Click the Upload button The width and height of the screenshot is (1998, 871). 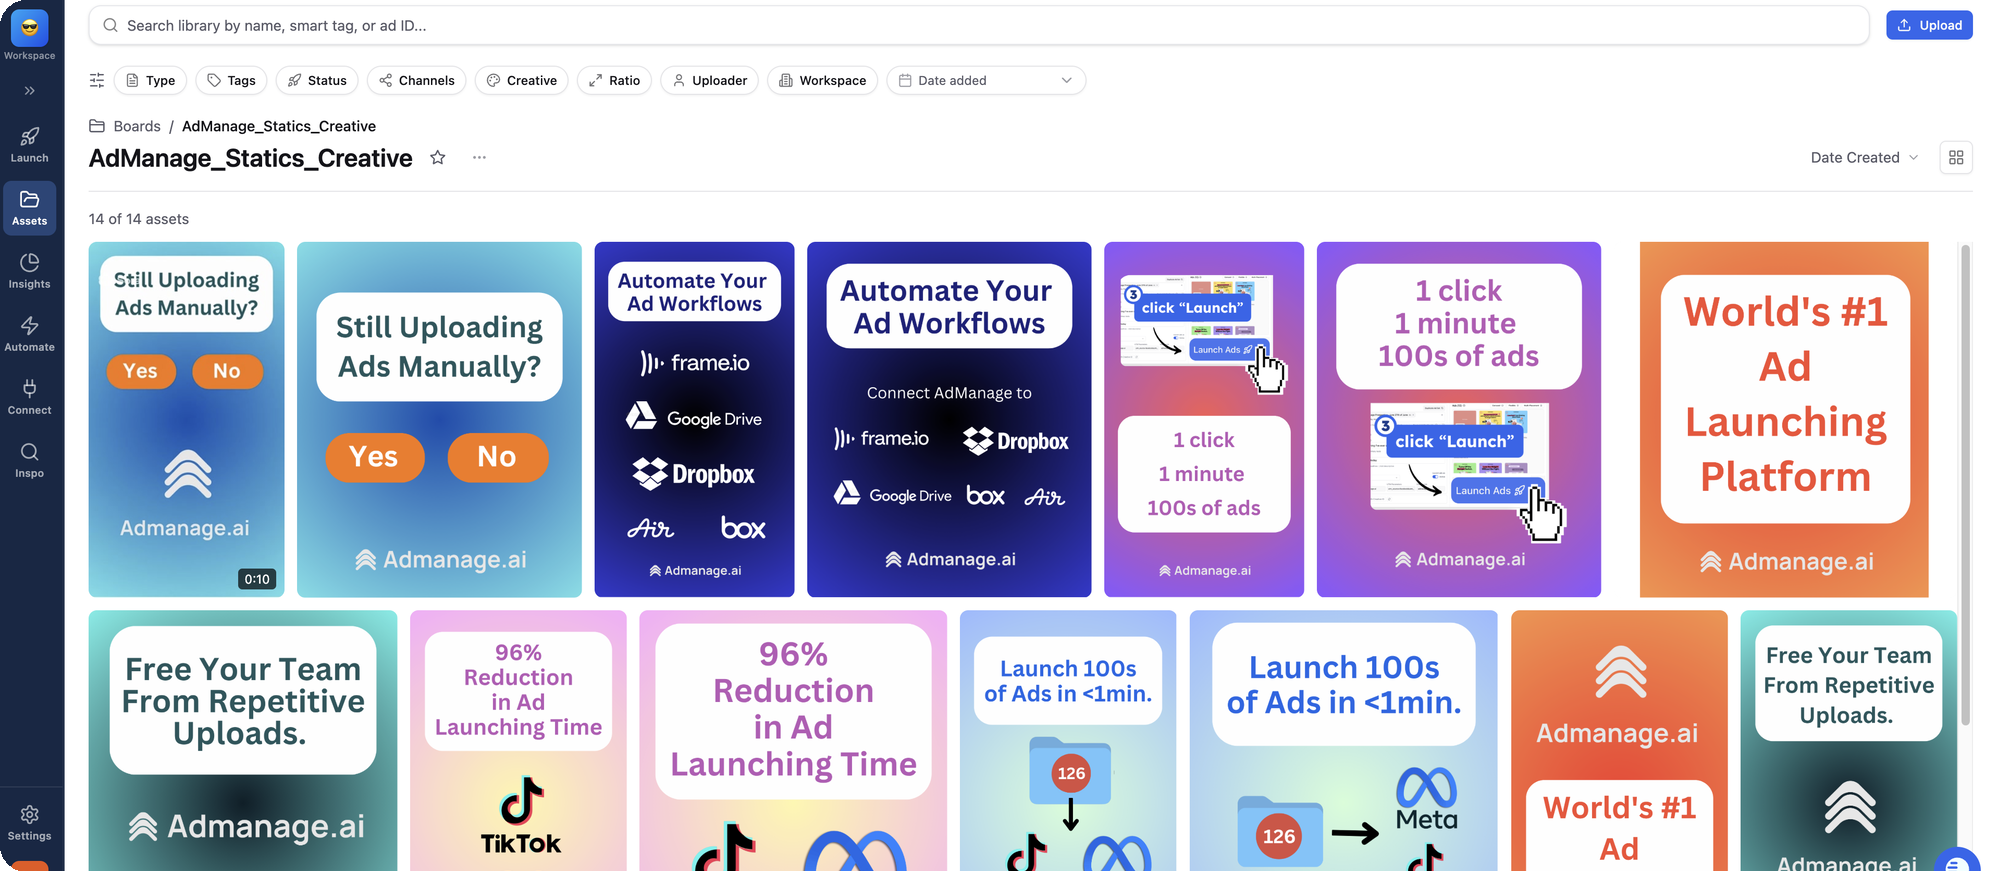[1929, 25]
